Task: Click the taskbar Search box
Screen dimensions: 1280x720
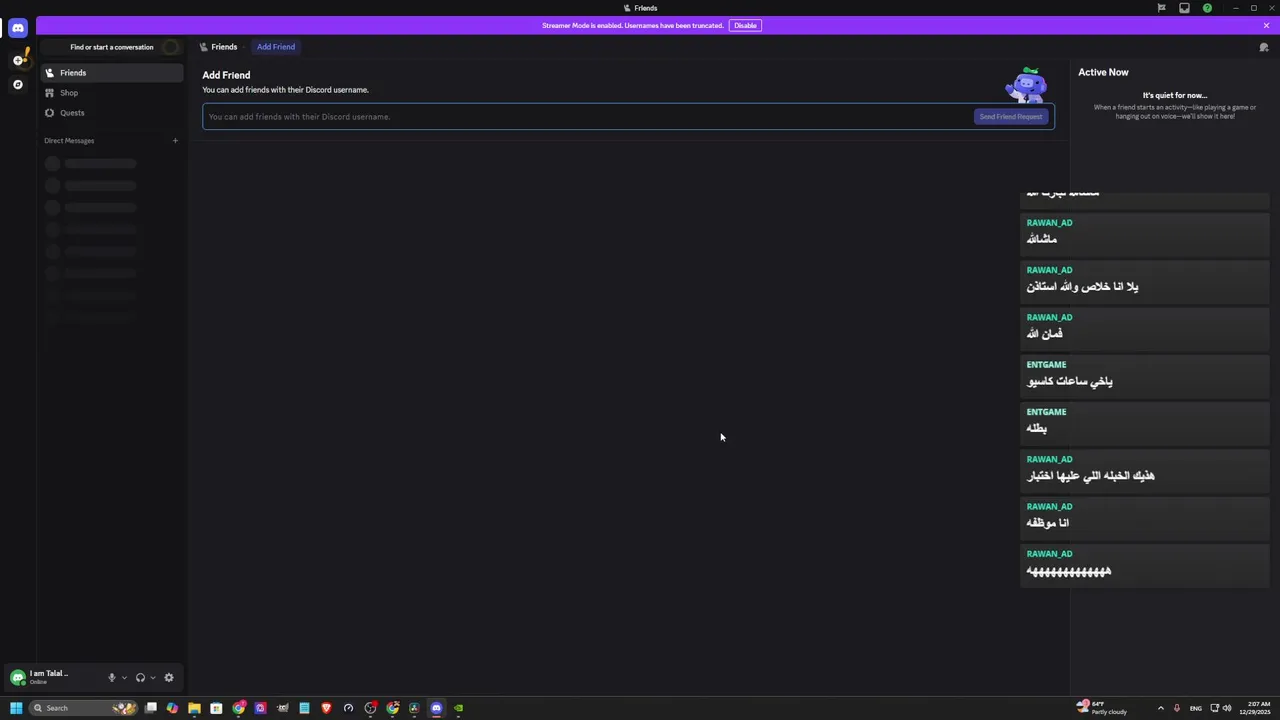Action: click(84, 708)
